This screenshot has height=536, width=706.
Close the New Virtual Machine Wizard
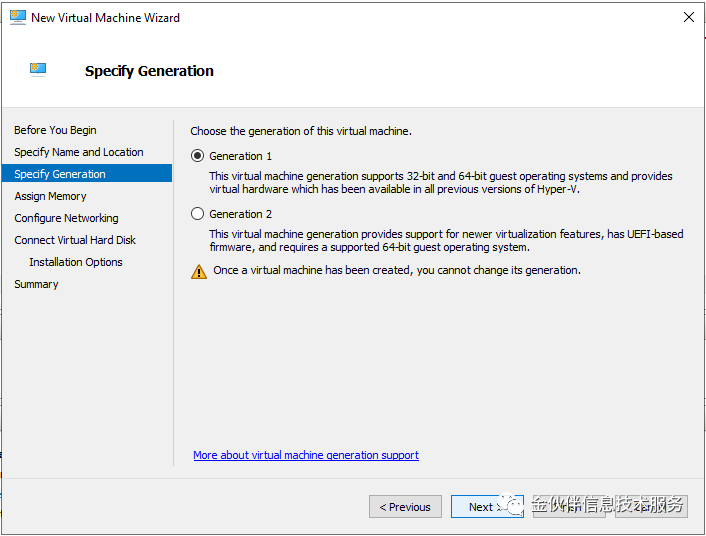pos(688,17)
